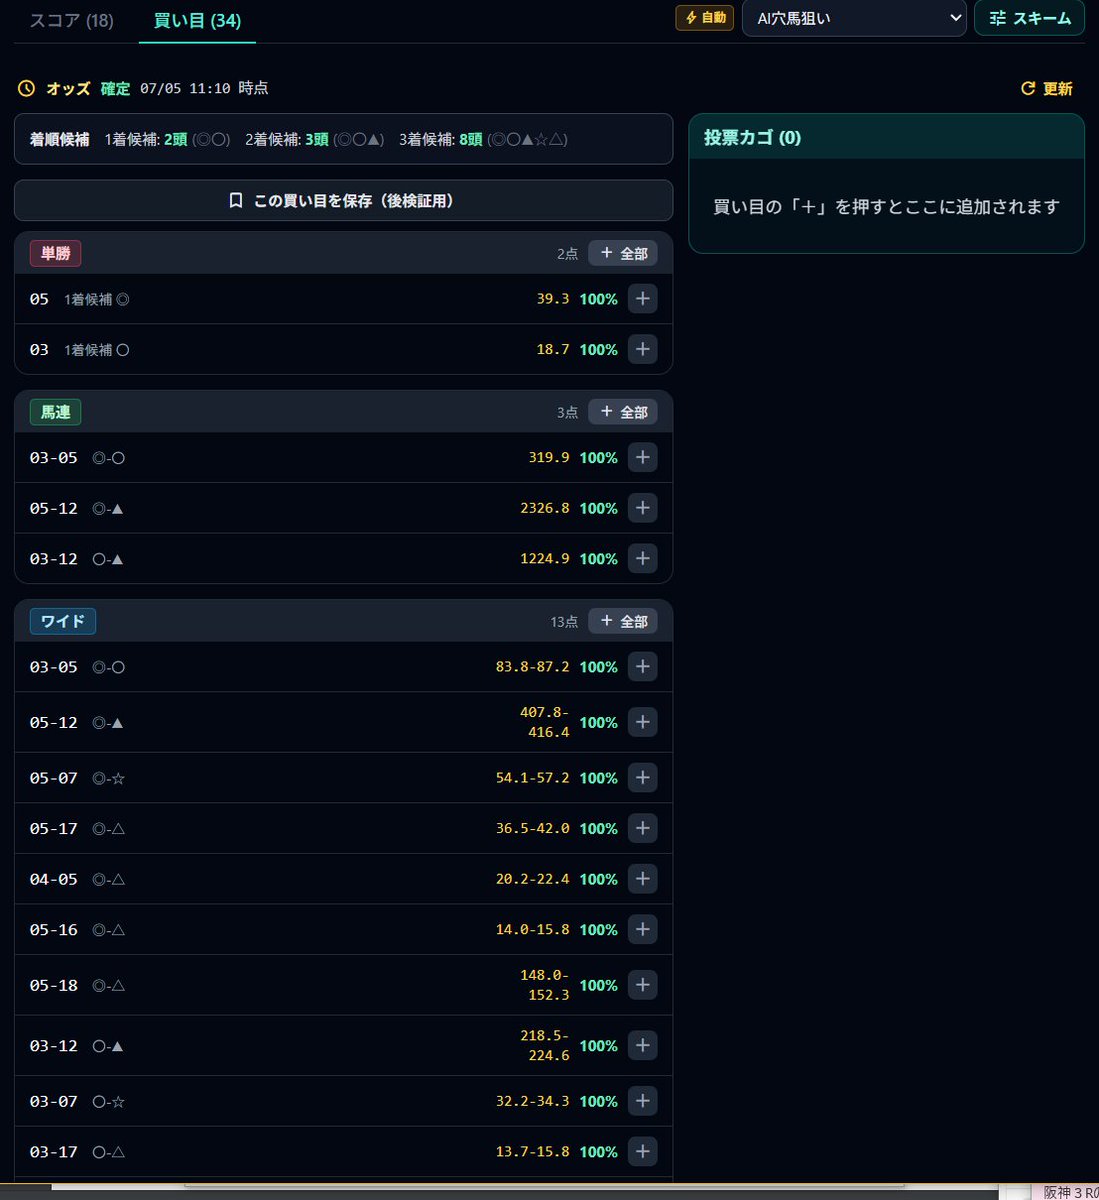Click the 確定 odds status label

[115, 88]
